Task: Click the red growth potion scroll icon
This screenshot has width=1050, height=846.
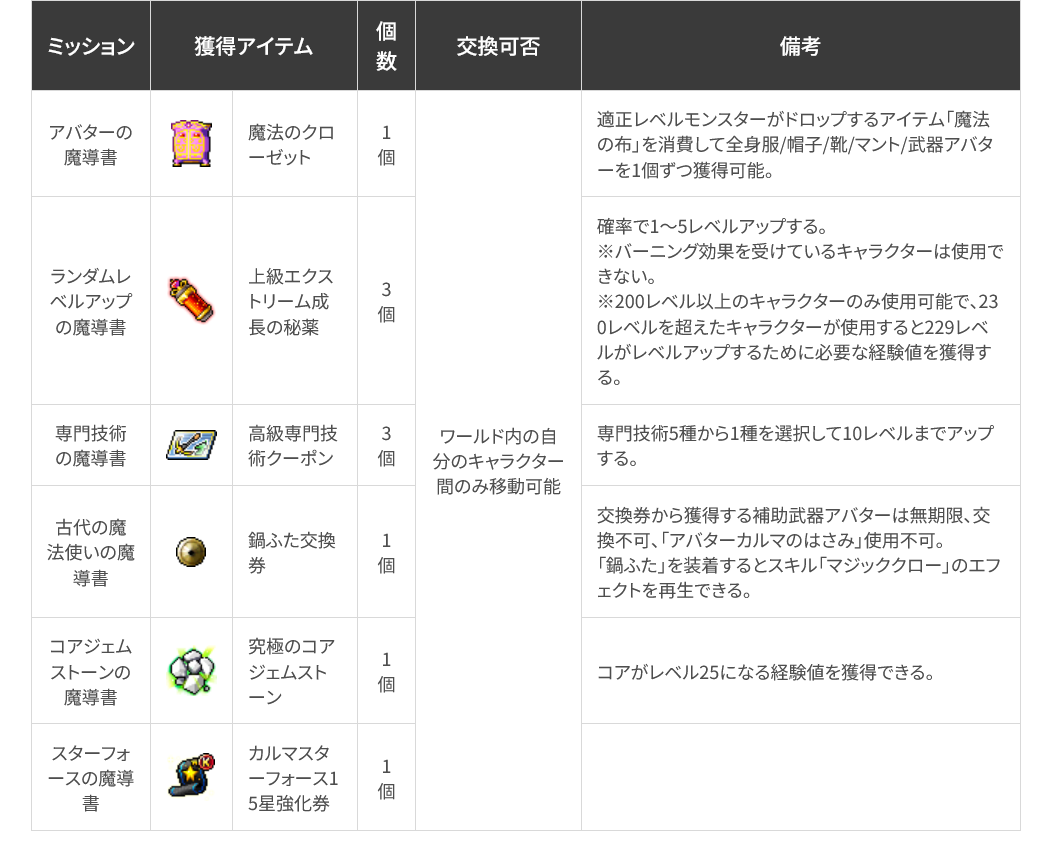Action: 192,301
